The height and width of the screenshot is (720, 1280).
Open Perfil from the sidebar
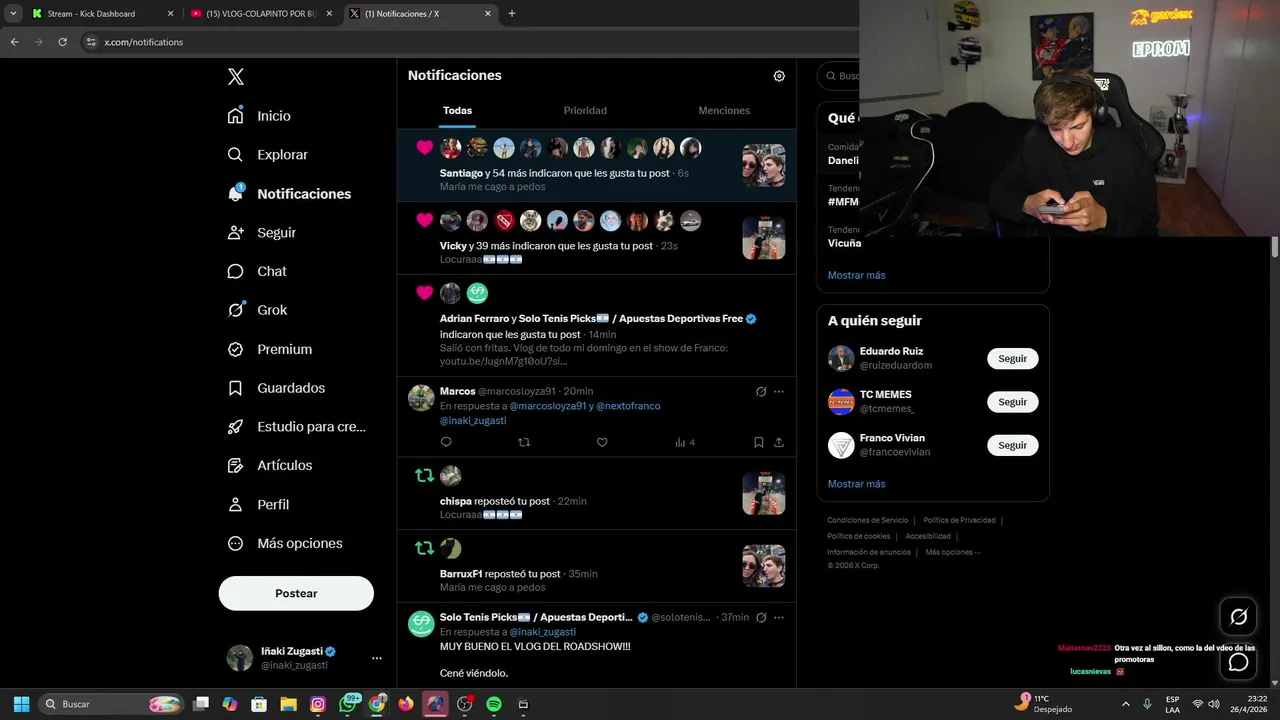tap(258, 505)
